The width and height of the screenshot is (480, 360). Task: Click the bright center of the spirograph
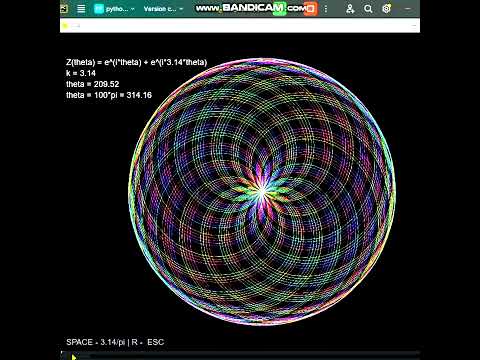point(262,192)
